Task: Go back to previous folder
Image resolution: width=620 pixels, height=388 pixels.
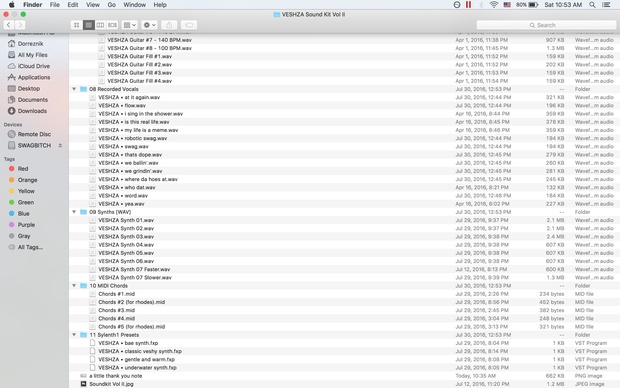Action: [x=9, y=25]
